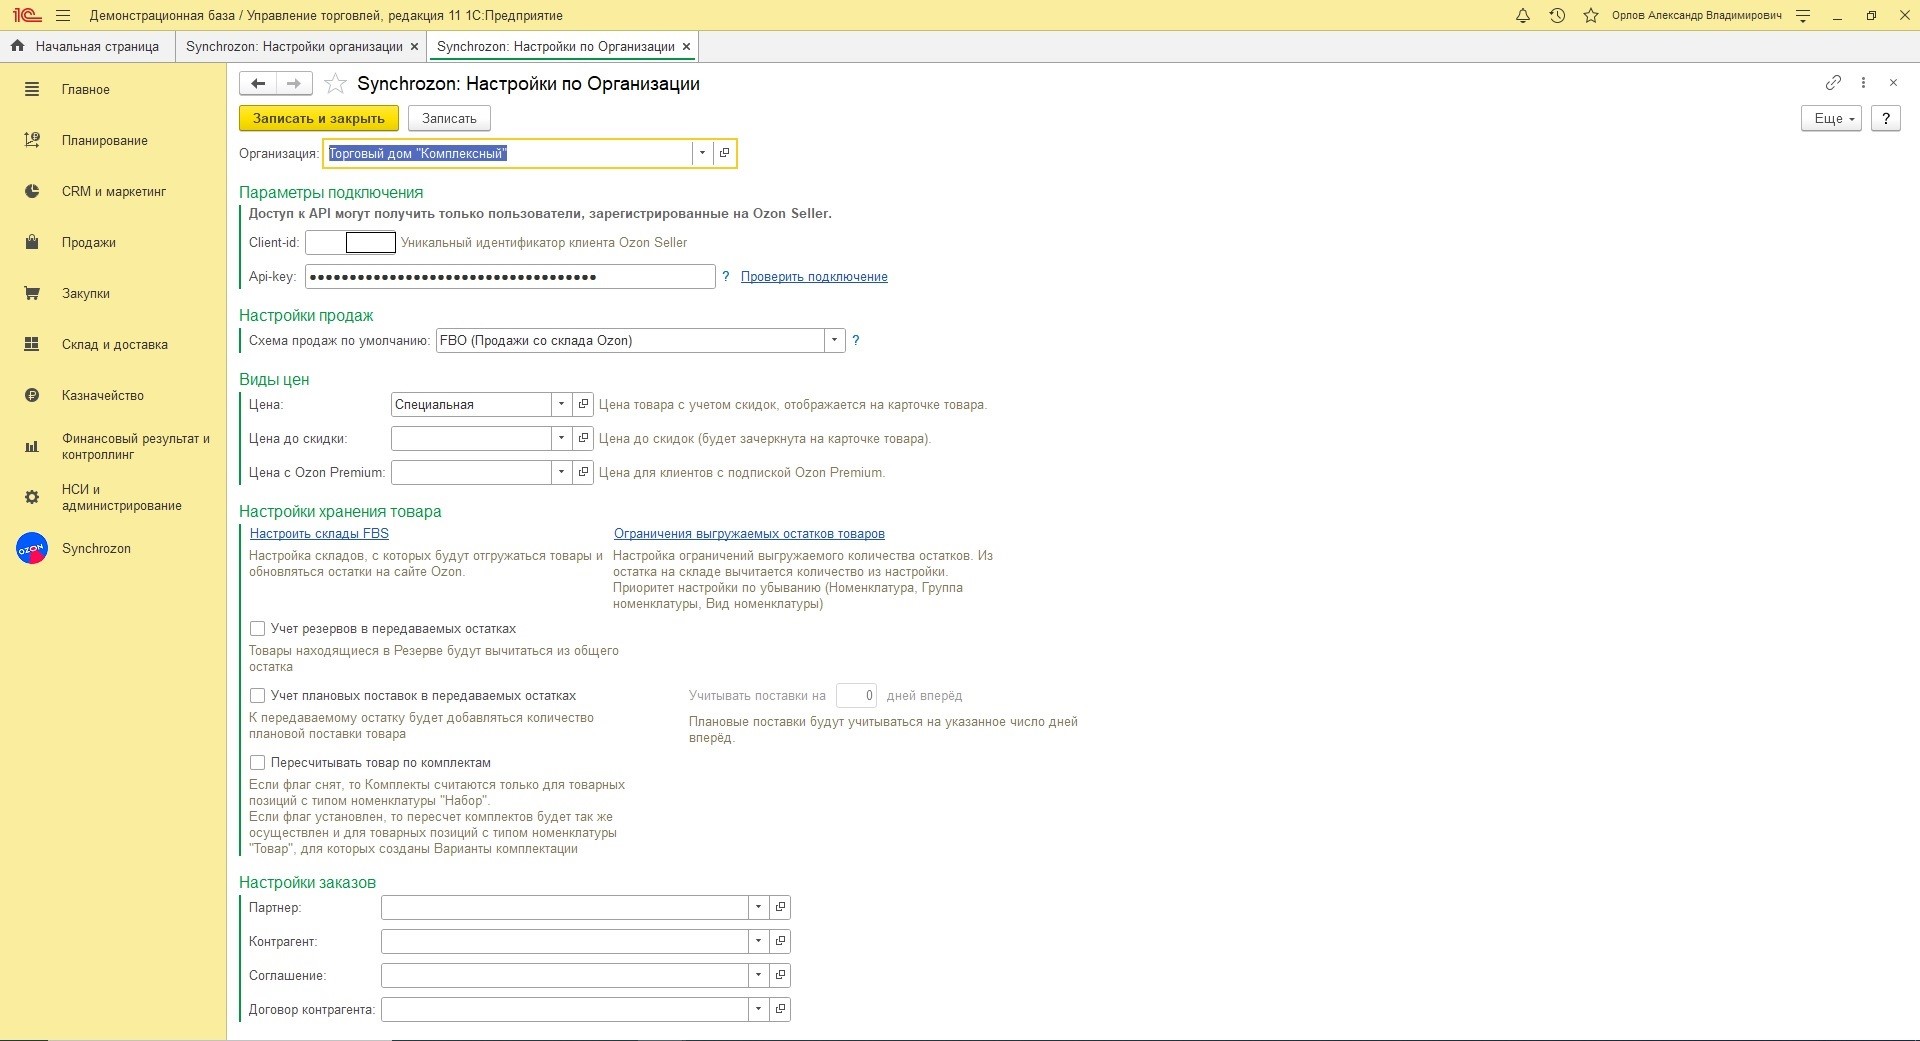Screen dimensions: 1920x1041
Task: Toggle recalculating goods by kits
Action: point(258,763)
